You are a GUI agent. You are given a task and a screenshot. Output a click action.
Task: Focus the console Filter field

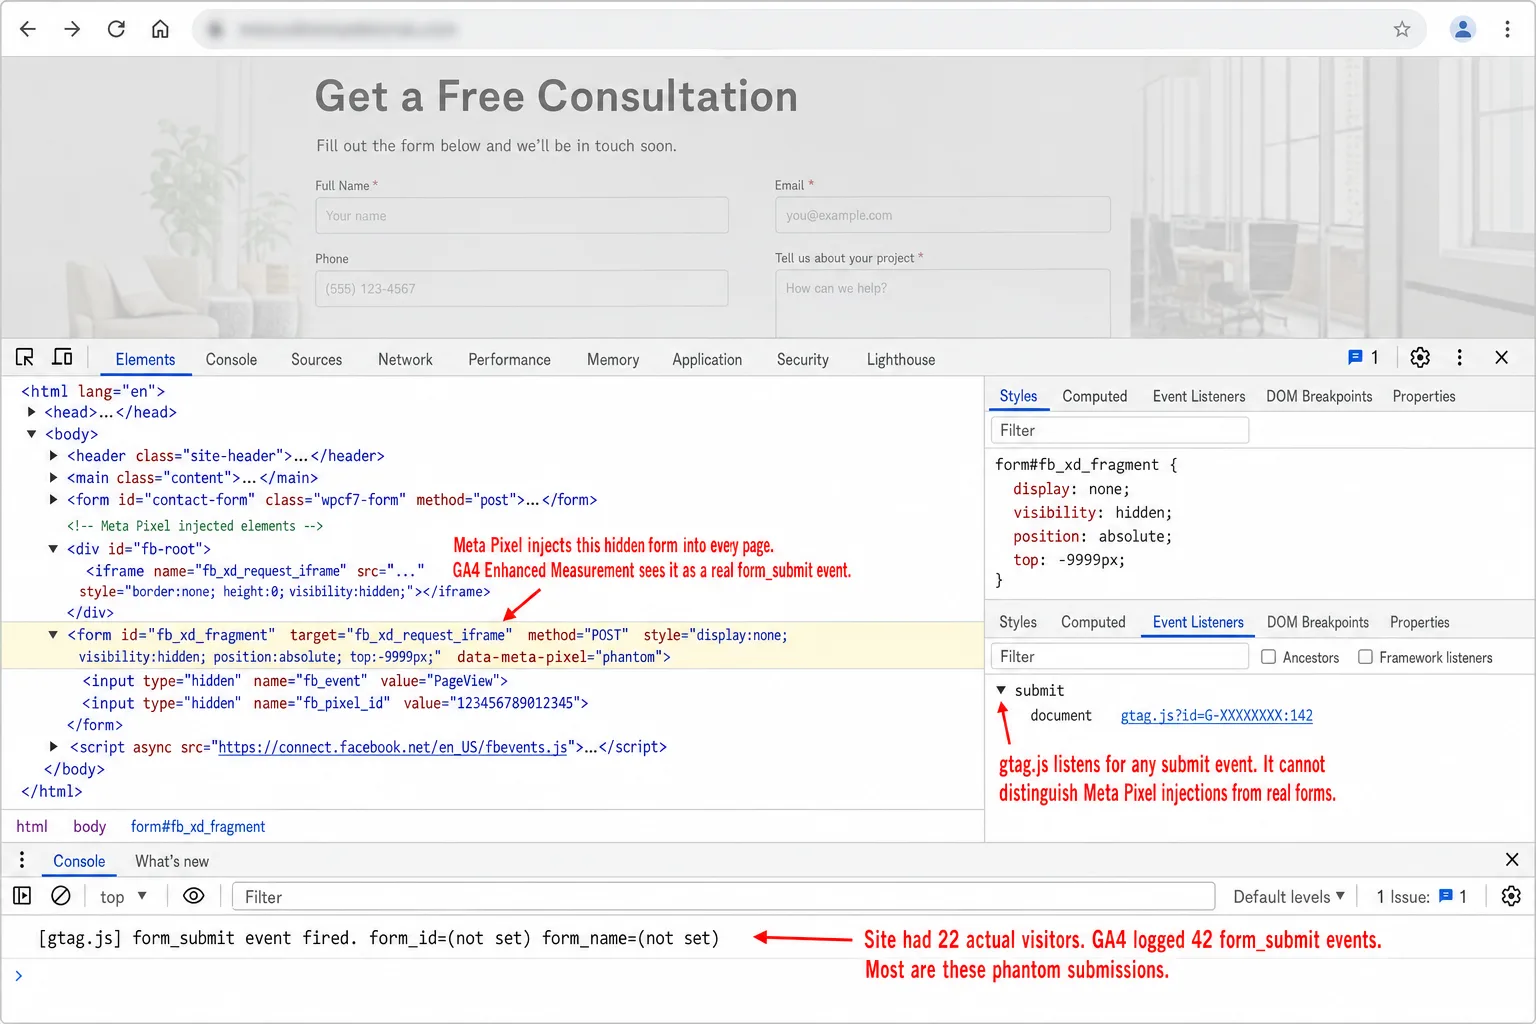click(x=723, y=896)
